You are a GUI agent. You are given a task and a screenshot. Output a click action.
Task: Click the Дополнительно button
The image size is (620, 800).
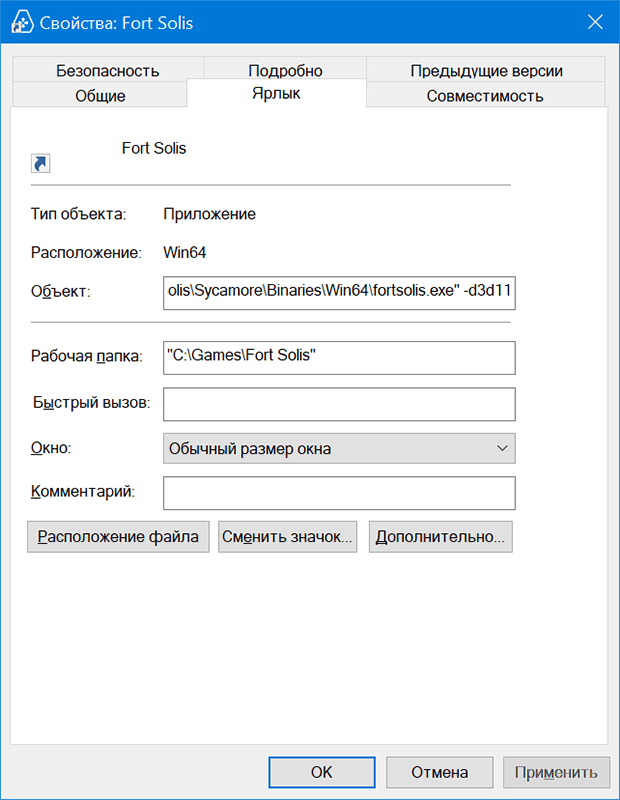pyautogui.click(x=440, y=537)
